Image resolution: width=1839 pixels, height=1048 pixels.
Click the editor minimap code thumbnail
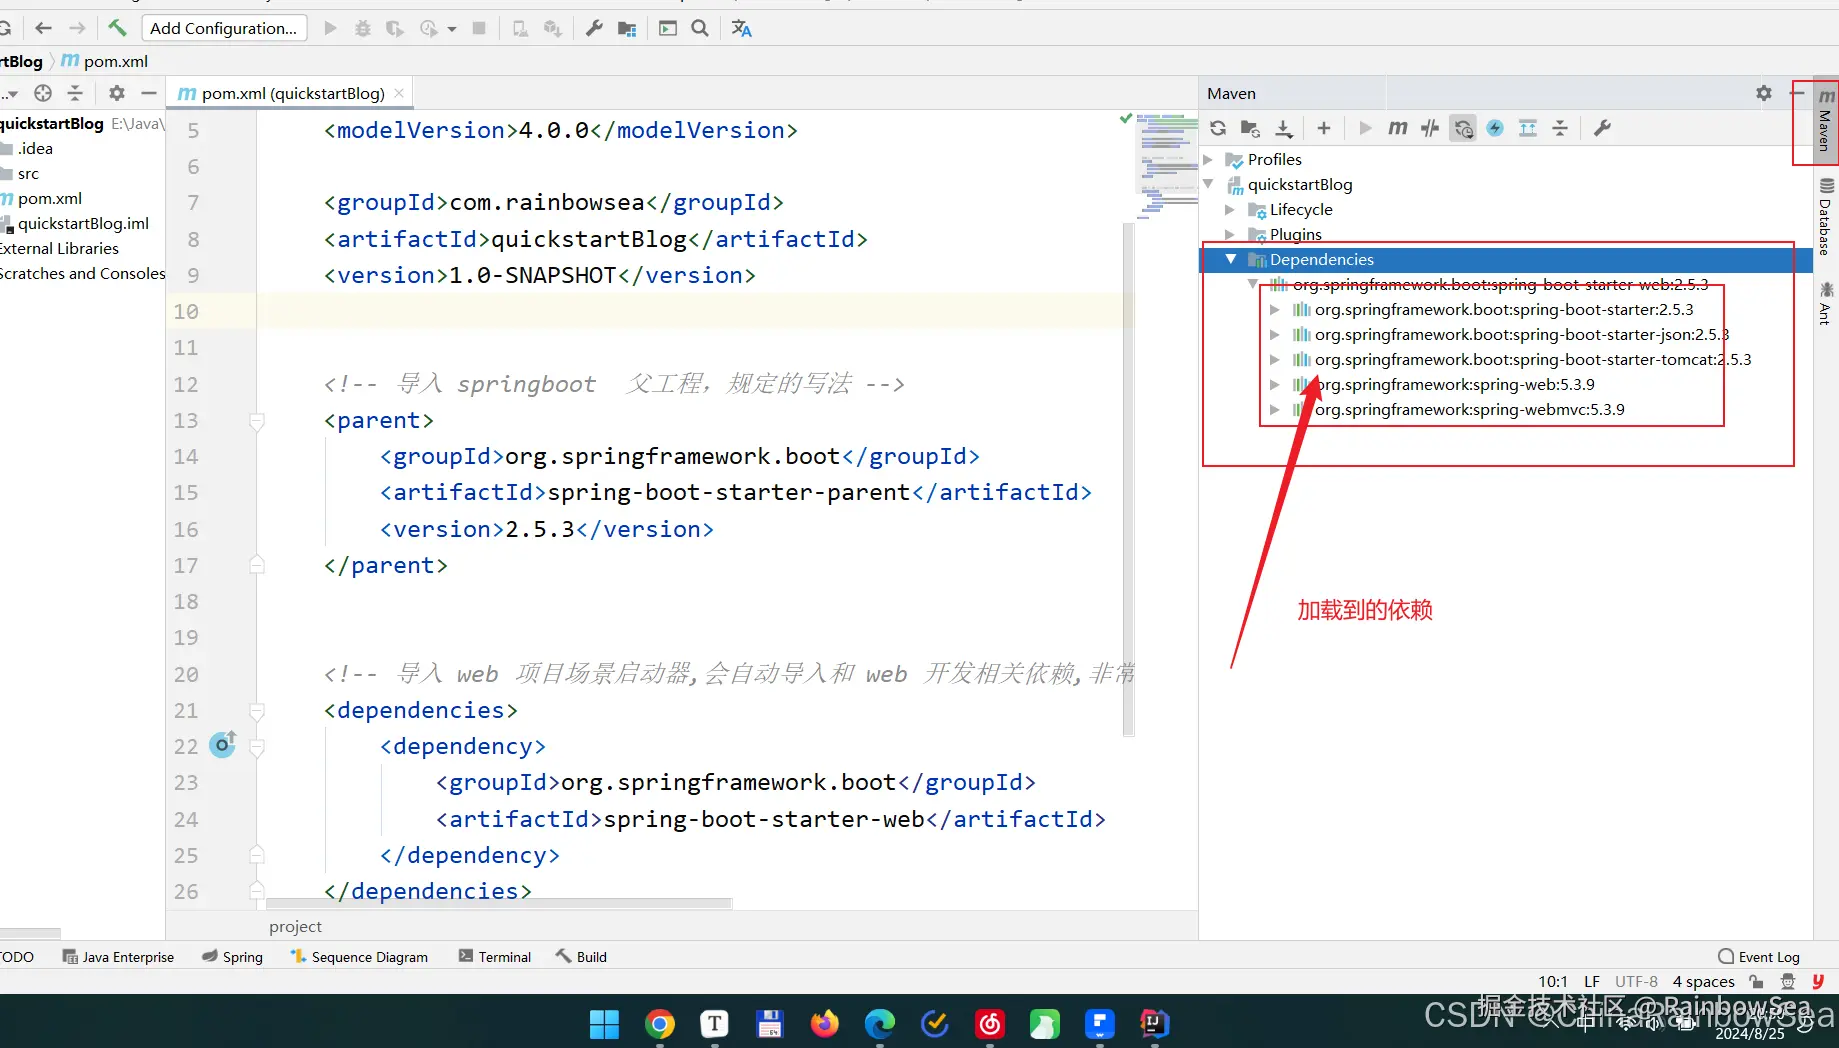tap(1167, 165)
